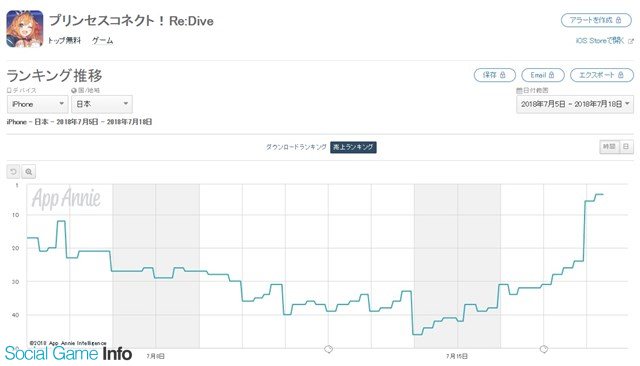Click the Email button
Viewport: 640px width, 366px height.
(543, 75)
